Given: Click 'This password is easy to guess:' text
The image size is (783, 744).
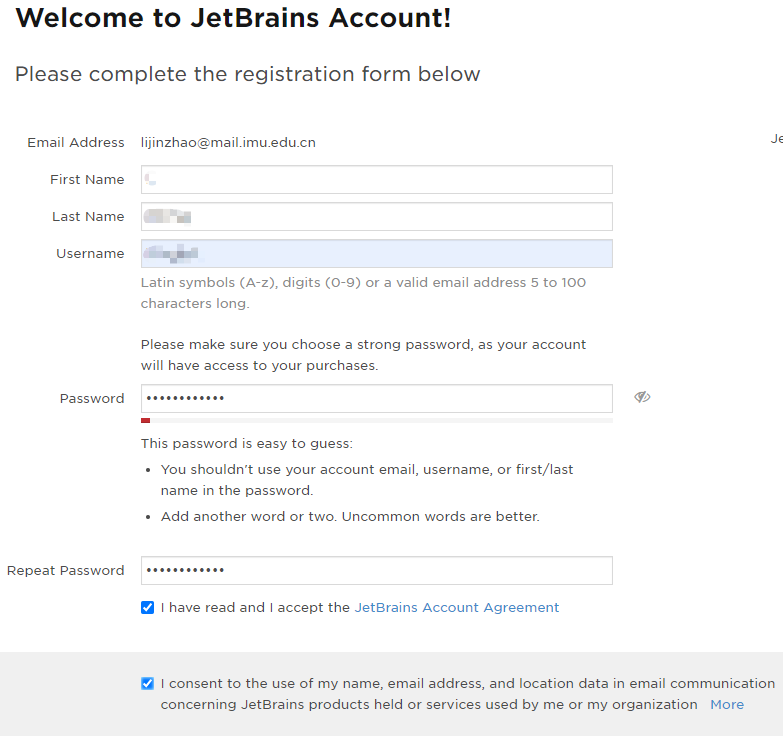Looking at the screenshot, I should point(247,444).
